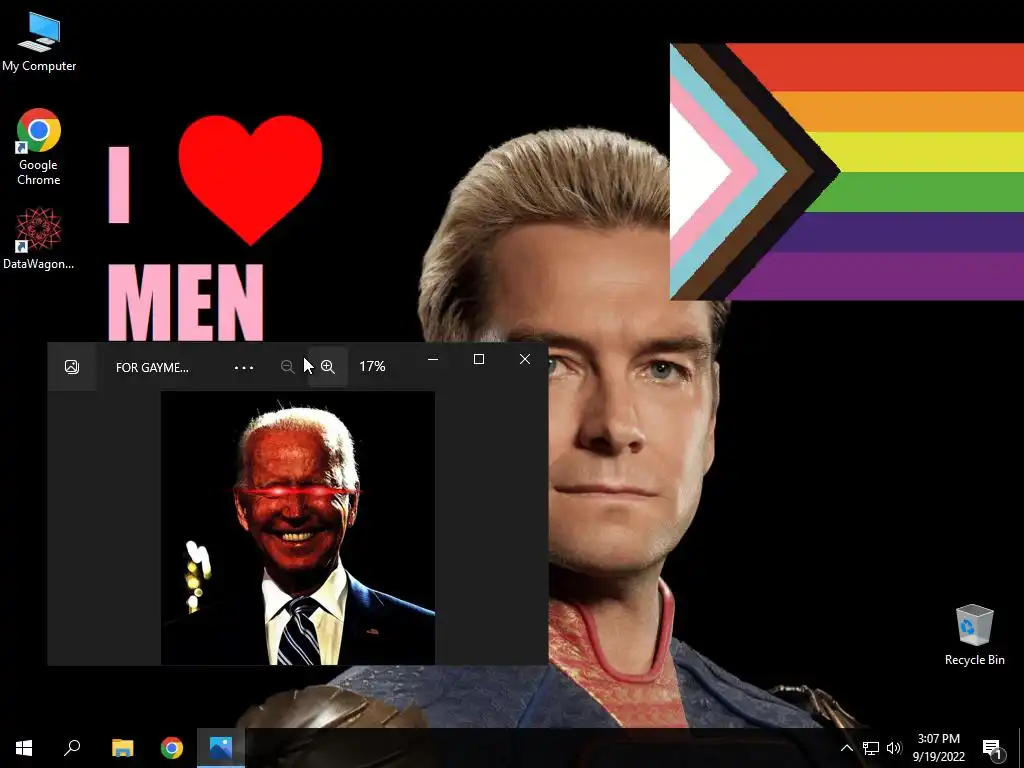Launch Chrome from the taskbar
1024x768 pixels.
click(x=172, y=748)
